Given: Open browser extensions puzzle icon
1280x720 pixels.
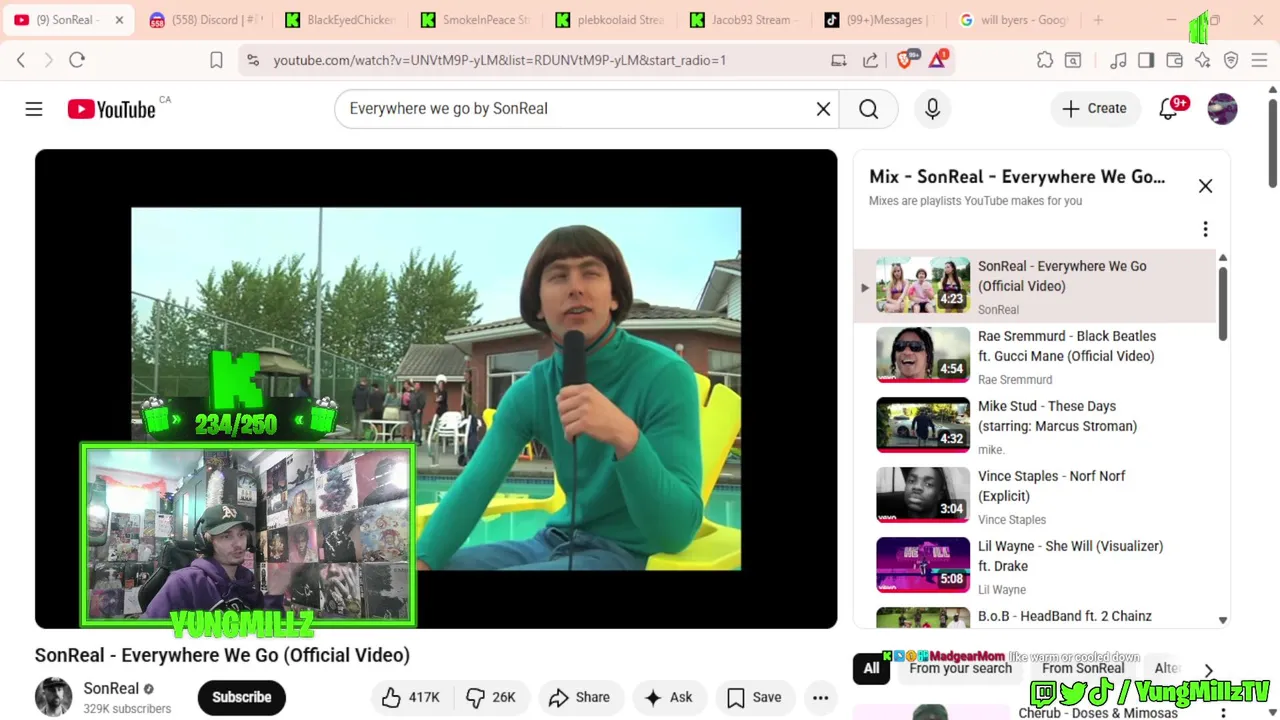Looking at the screenshot, I should coord(1045,60).
